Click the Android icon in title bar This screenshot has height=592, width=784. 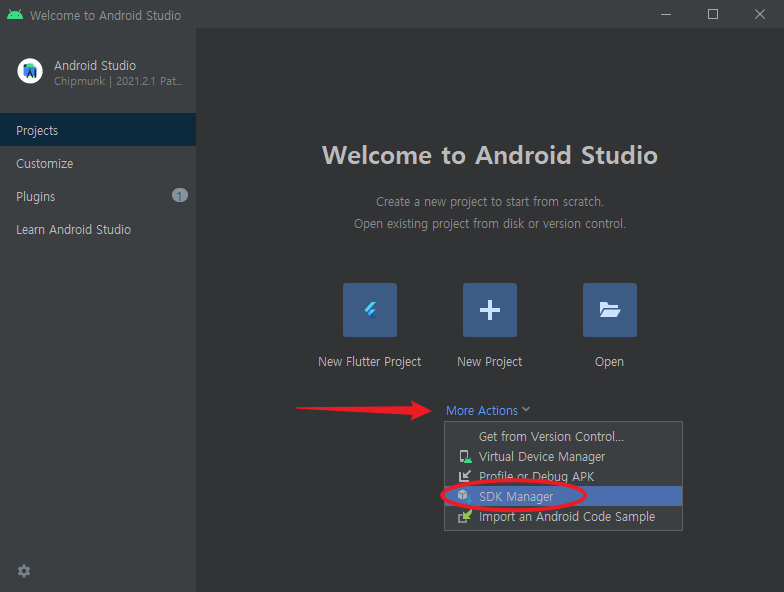[x=15, y=14]
